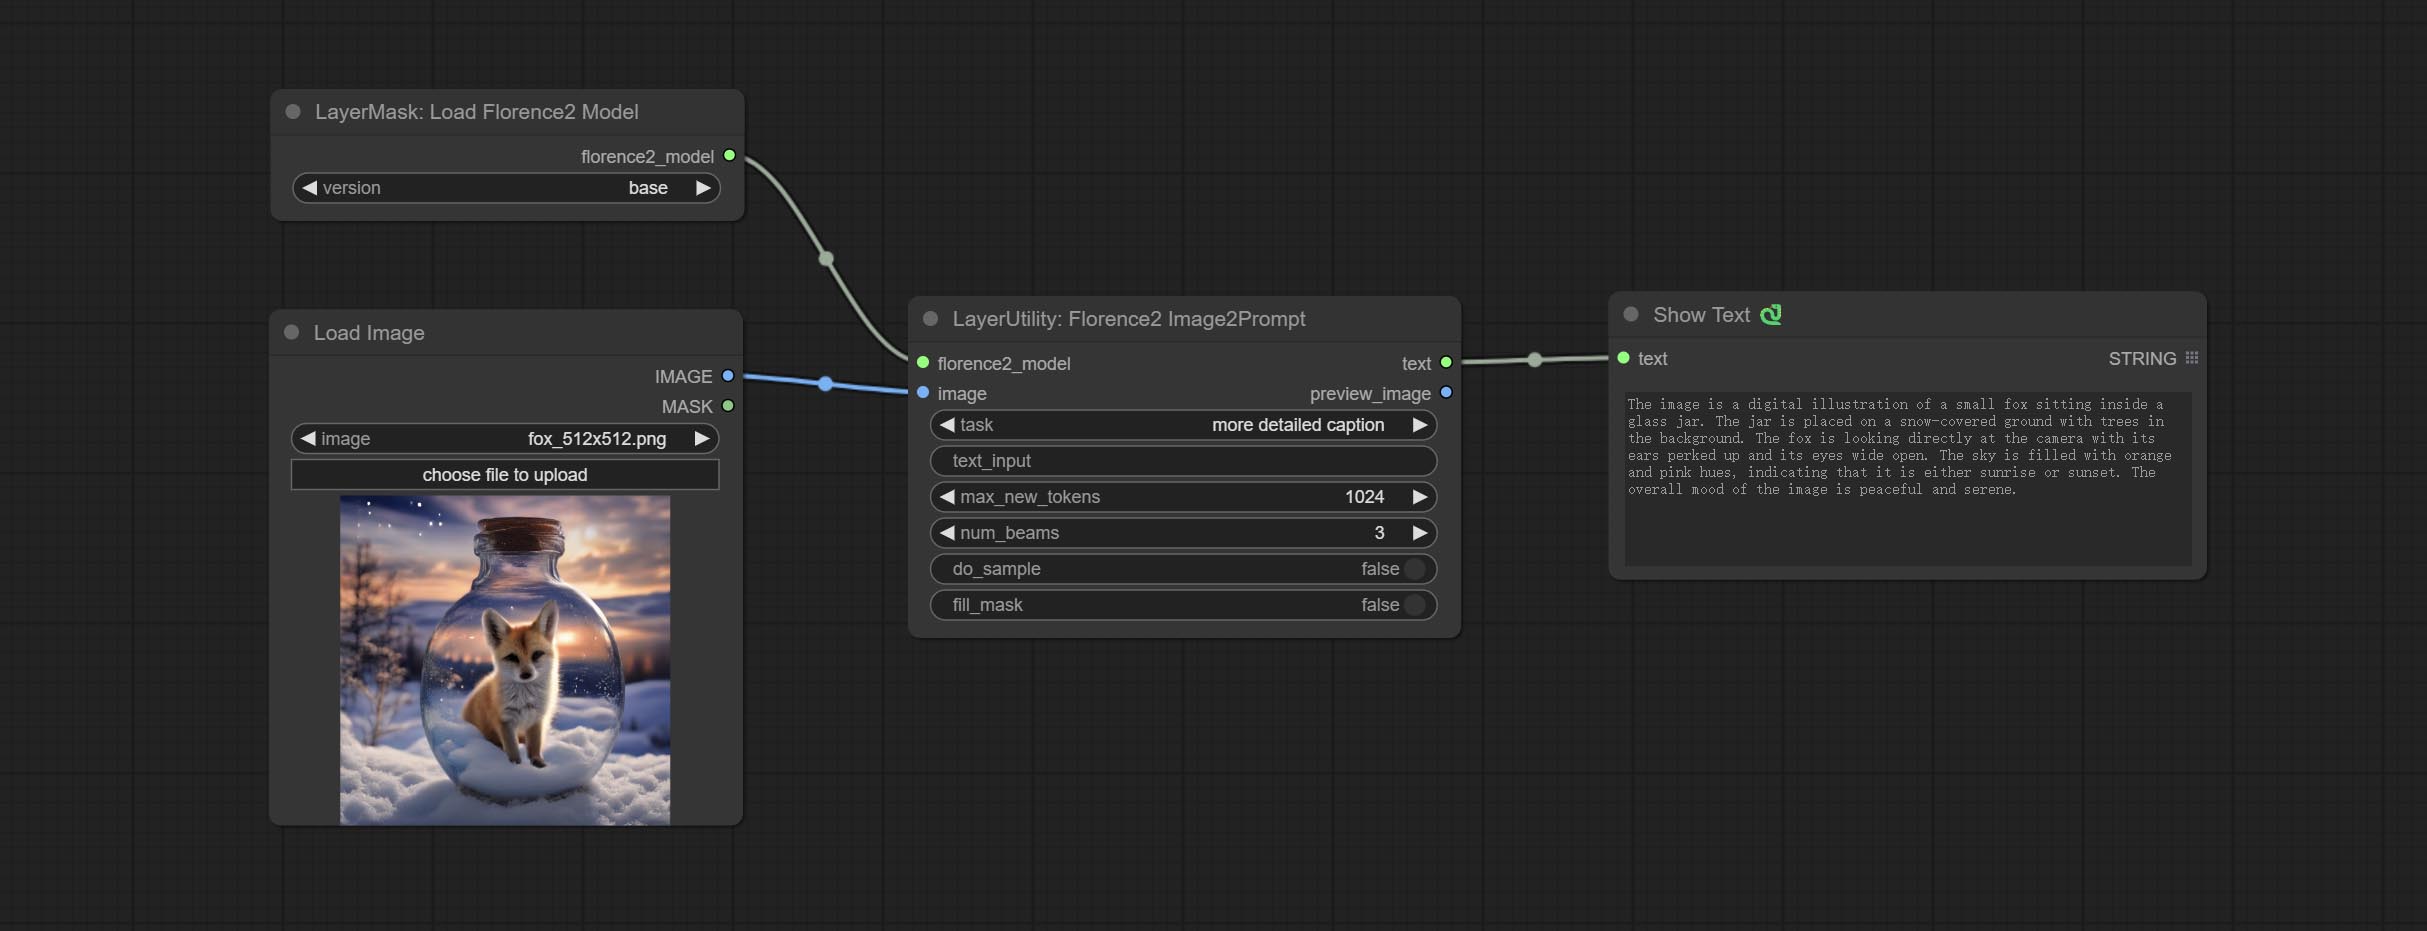Viewport: 2427px width, 931px height.
Task: Open image file selector fox_512x512.png
Action: coord(505,439)
